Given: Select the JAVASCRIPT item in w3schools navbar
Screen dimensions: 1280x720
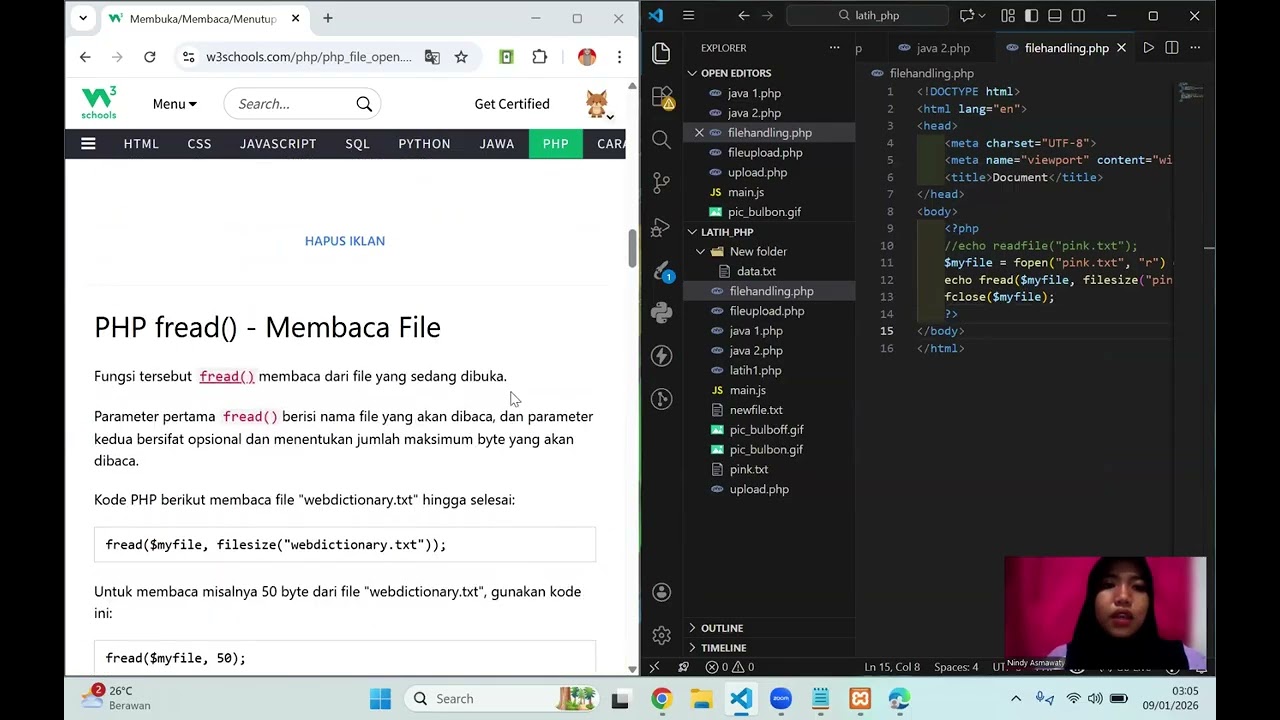Looking at the screenshot, I should pyautogui.click(x=278, y=144).
